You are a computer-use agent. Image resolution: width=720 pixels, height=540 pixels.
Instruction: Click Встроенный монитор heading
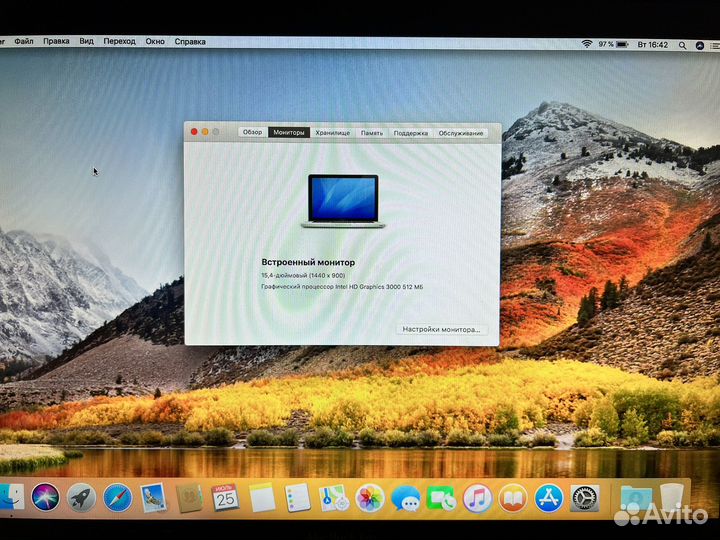[x=308, y=262]
